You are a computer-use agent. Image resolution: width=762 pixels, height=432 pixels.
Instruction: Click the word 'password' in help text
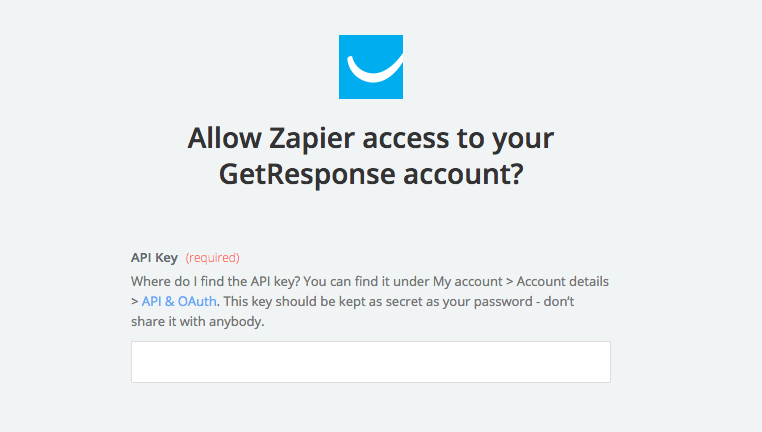[503, 302]
